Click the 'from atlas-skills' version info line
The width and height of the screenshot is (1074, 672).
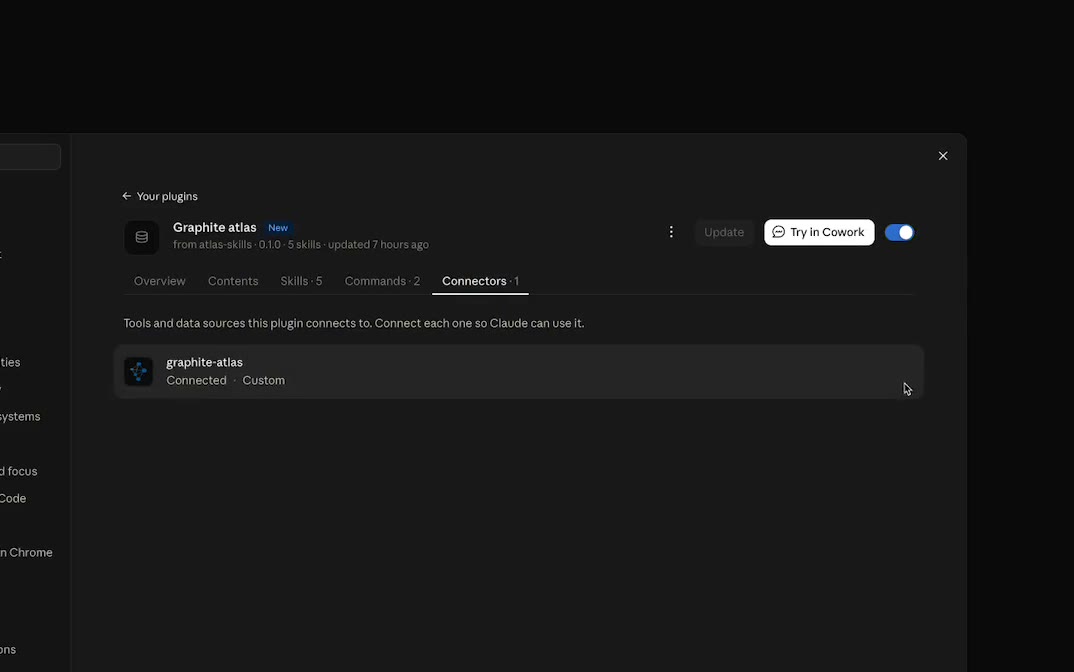(x=301, y=245)
